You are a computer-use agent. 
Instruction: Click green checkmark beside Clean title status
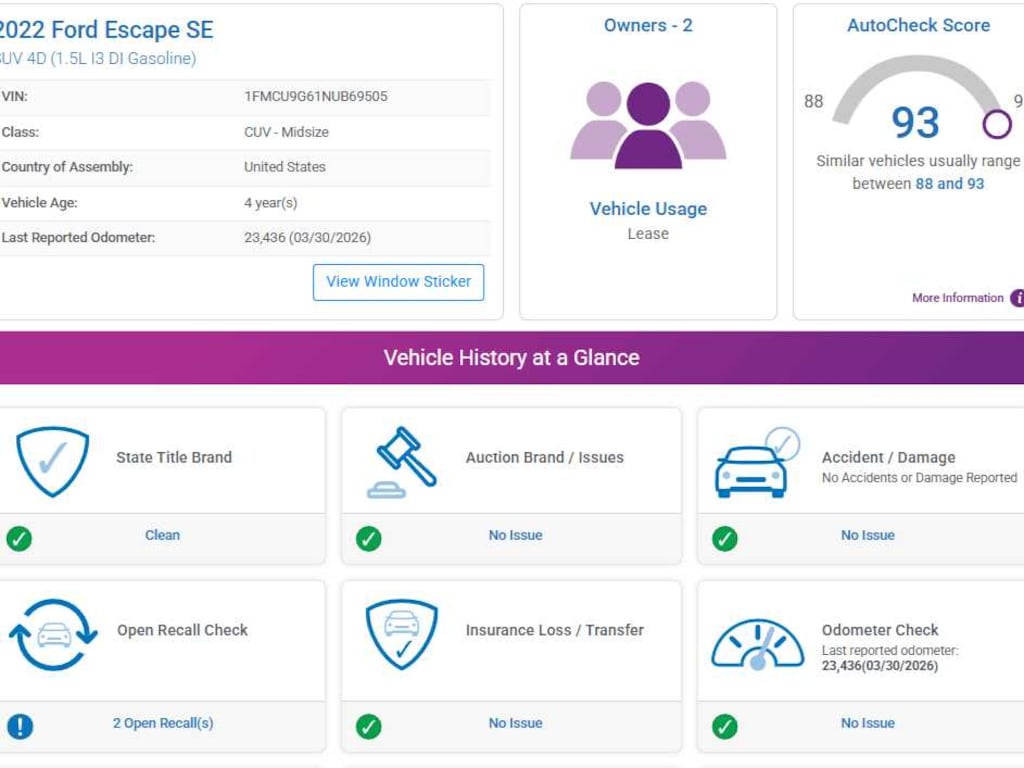click(x=19, y=538)
